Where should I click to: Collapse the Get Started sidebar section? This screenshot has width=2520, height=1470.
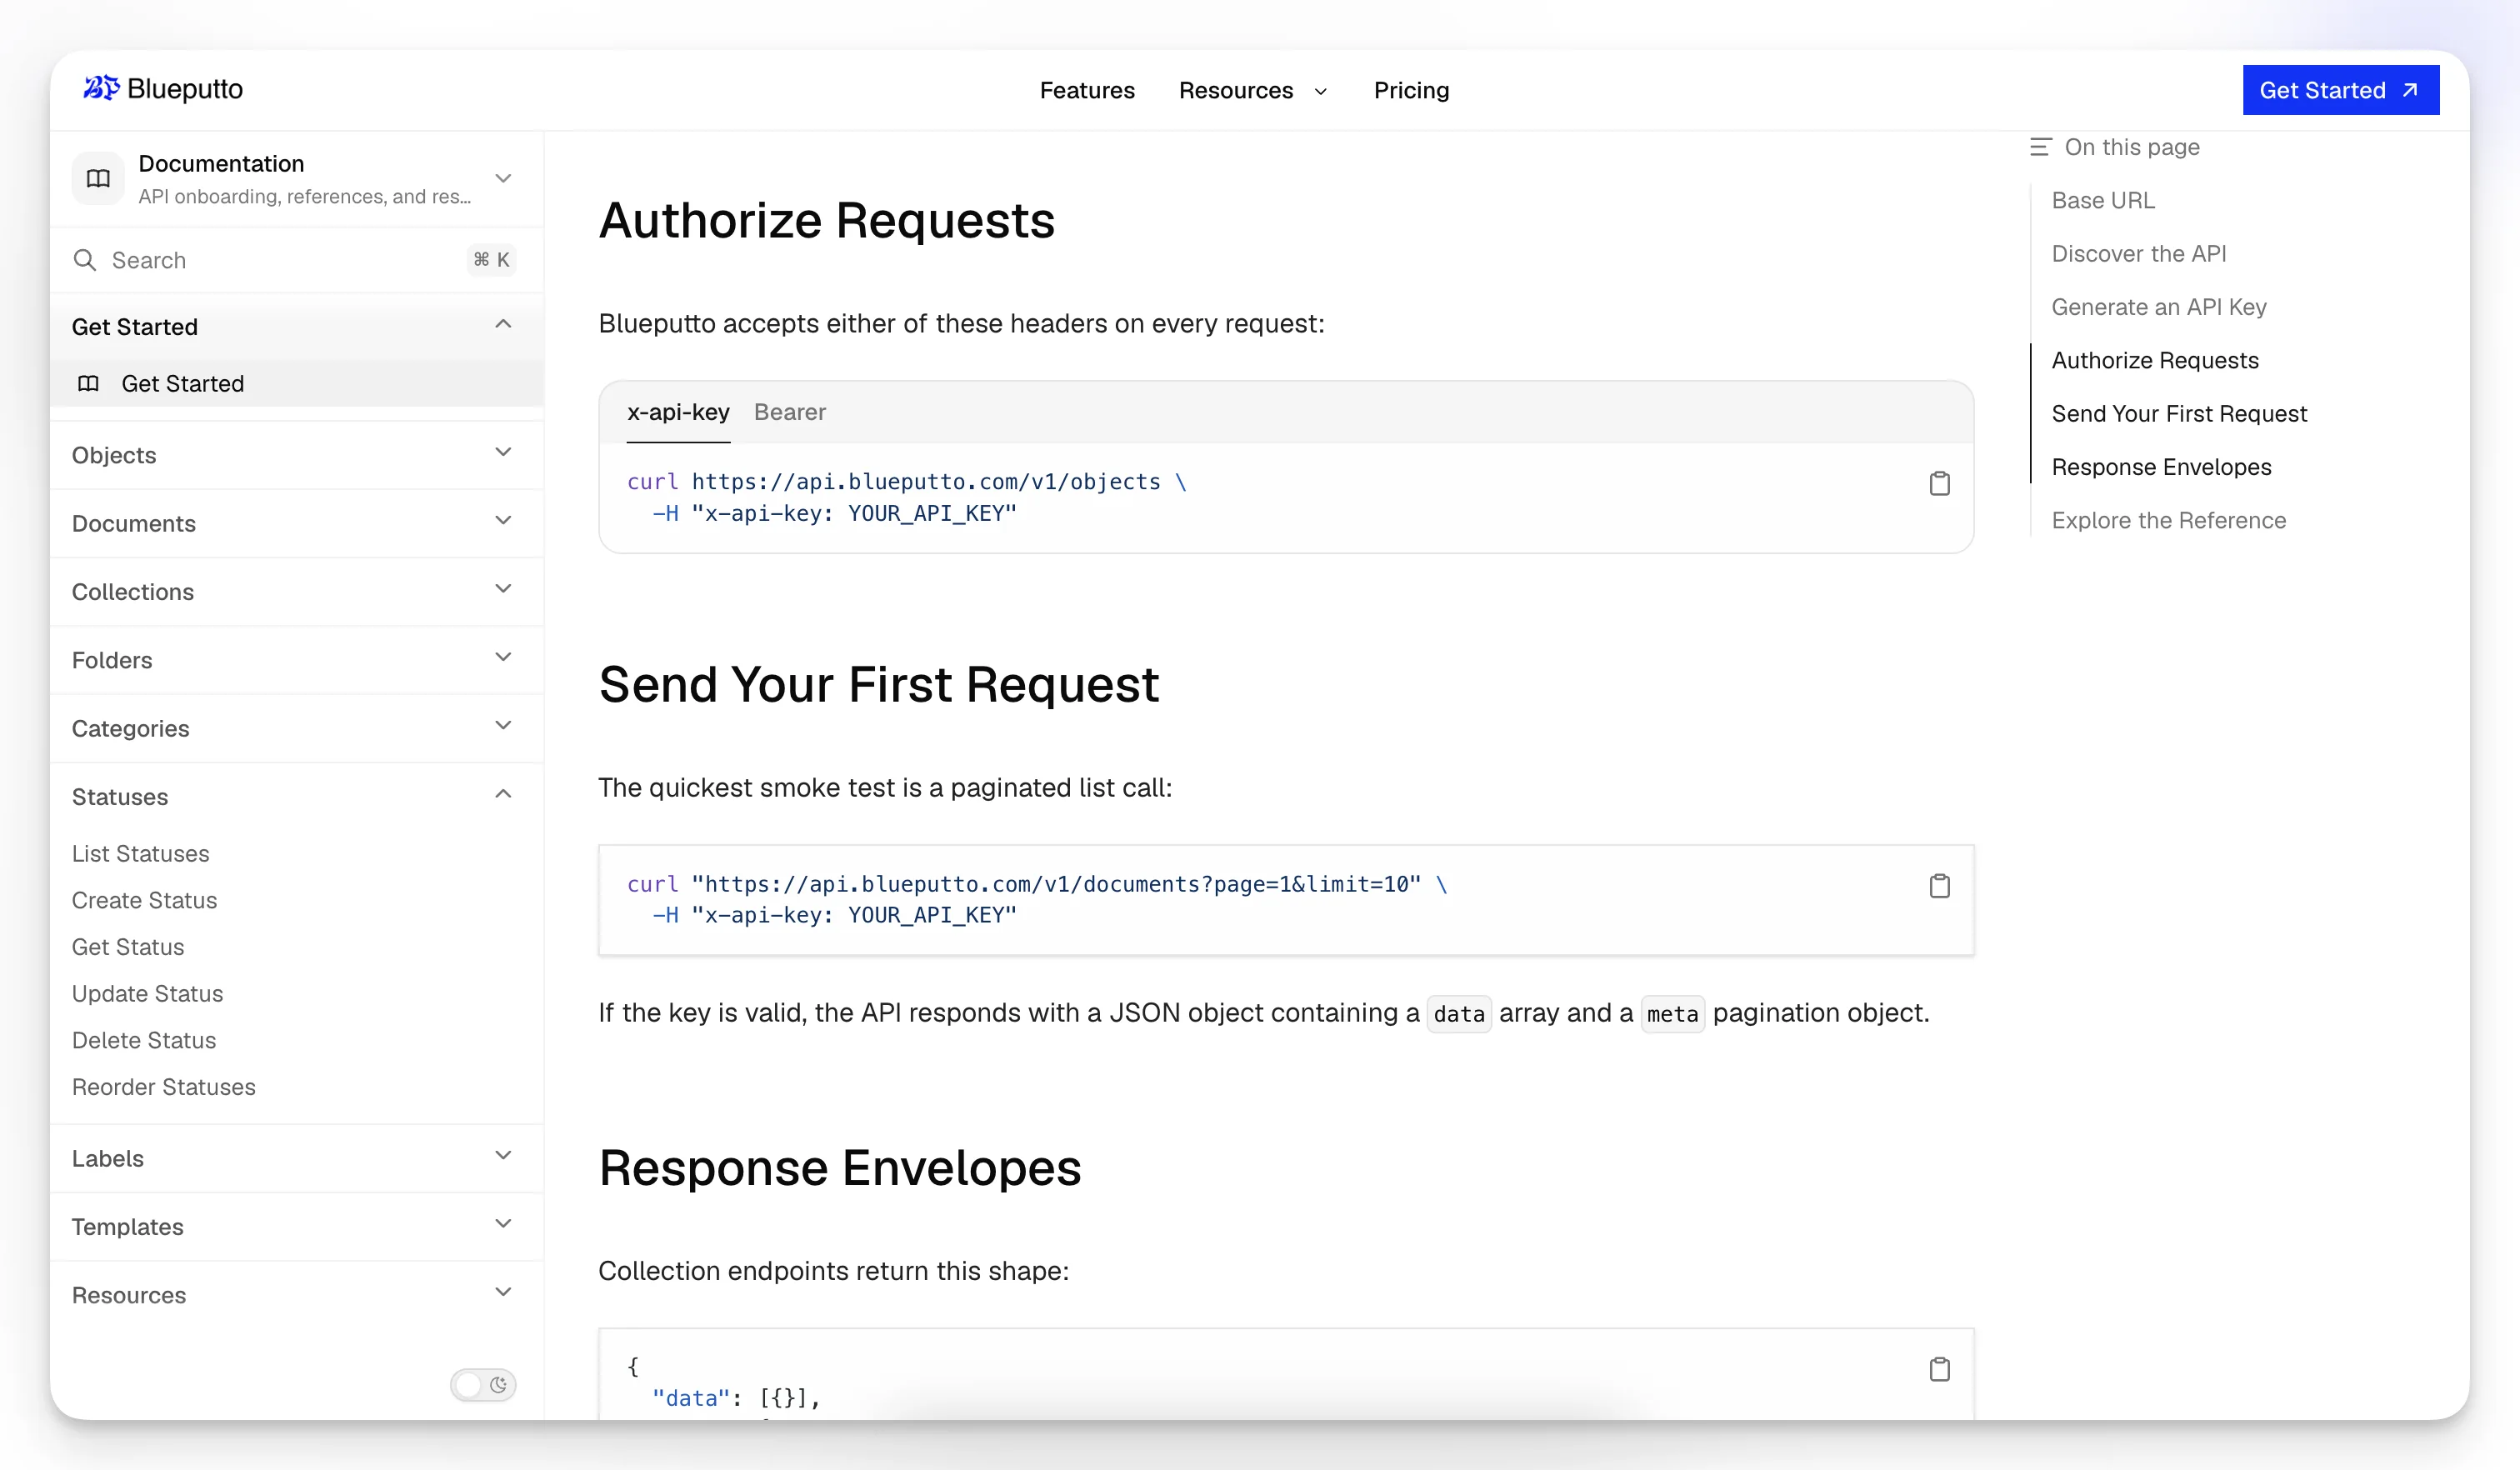point(296,326)
